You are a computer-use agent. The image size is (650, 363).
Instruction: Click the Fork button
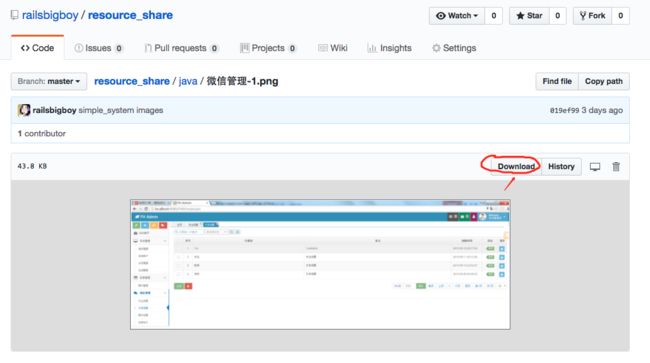click(592, 16)
